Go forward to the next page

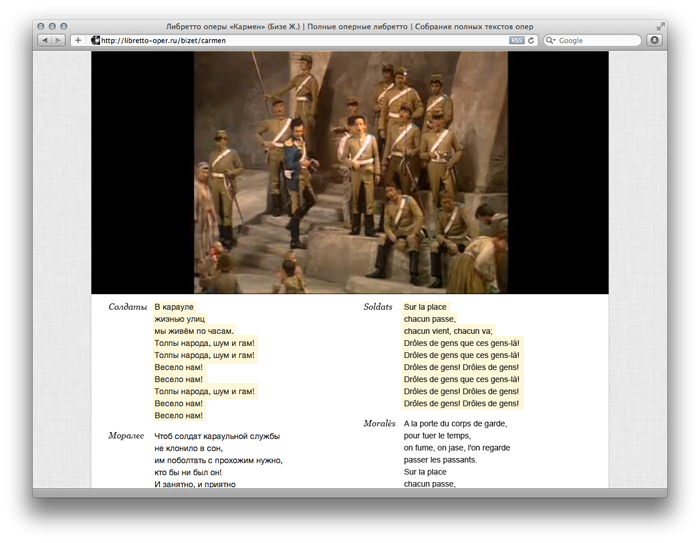point(58,41)
